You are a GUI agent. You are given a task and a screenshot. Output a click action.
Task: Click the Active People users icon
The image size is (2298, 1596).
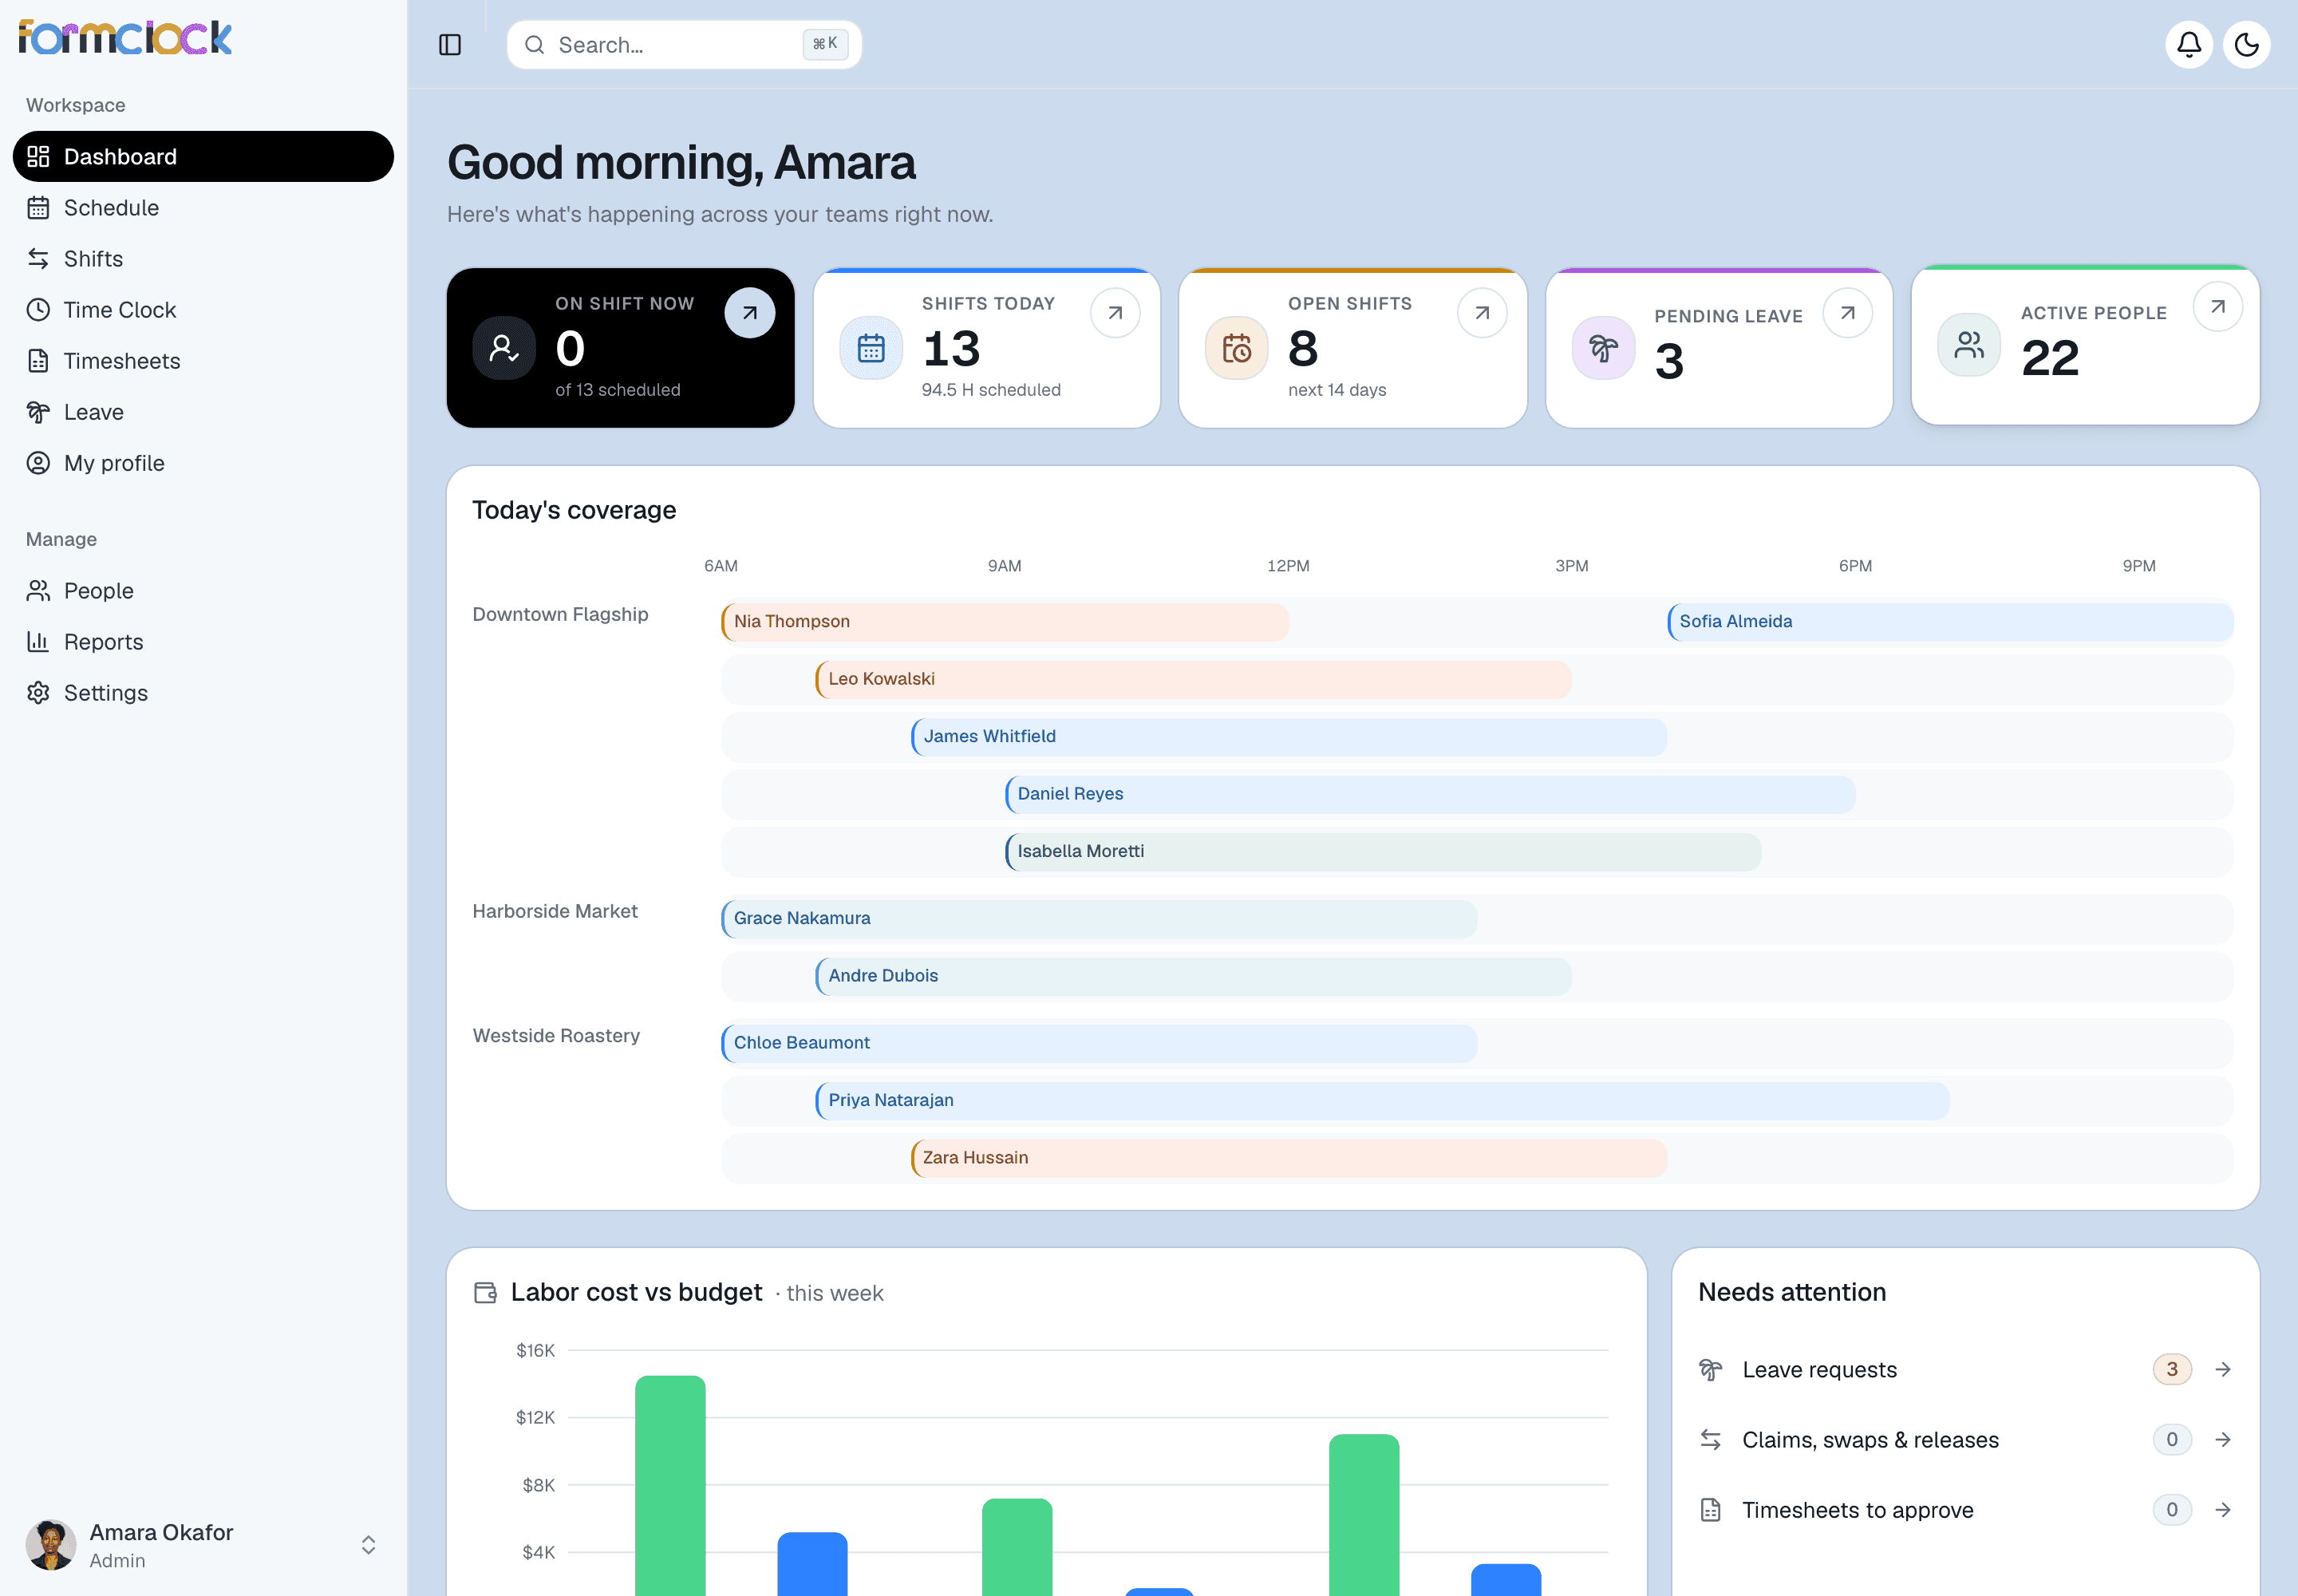(x=1969, y=345)
